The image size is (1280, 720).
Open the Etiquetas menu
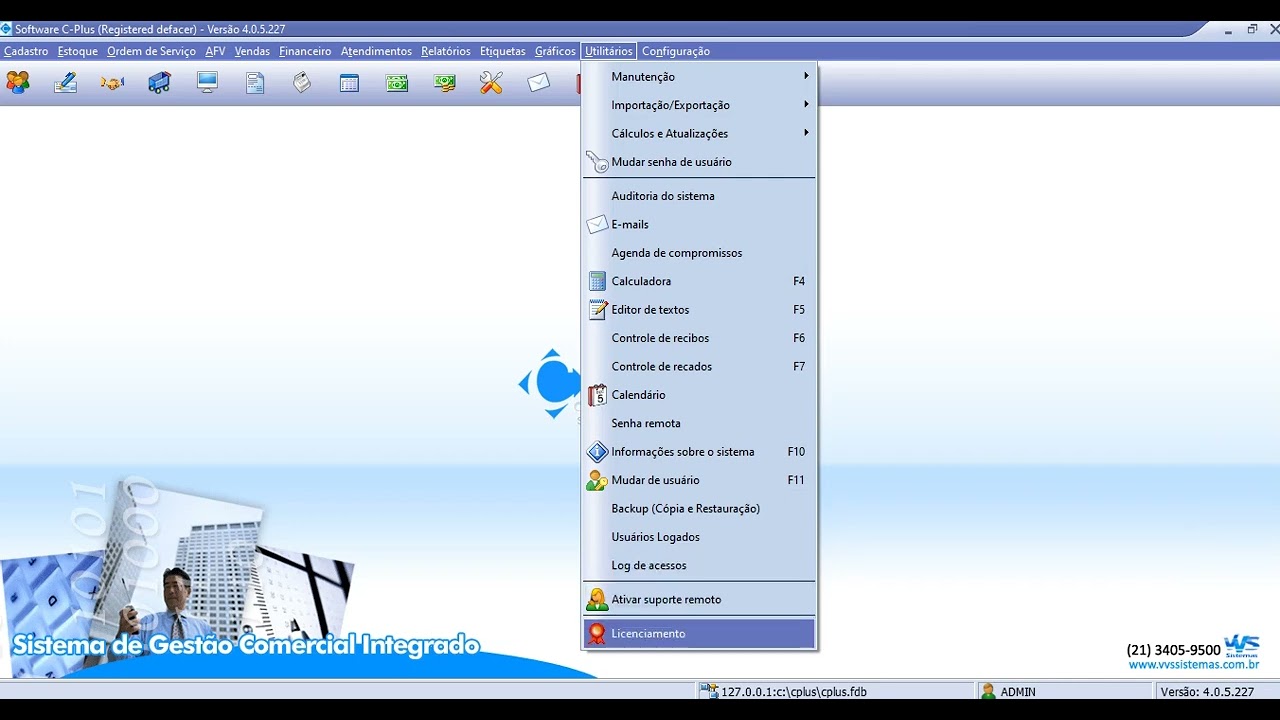click(x=502, y=51)
